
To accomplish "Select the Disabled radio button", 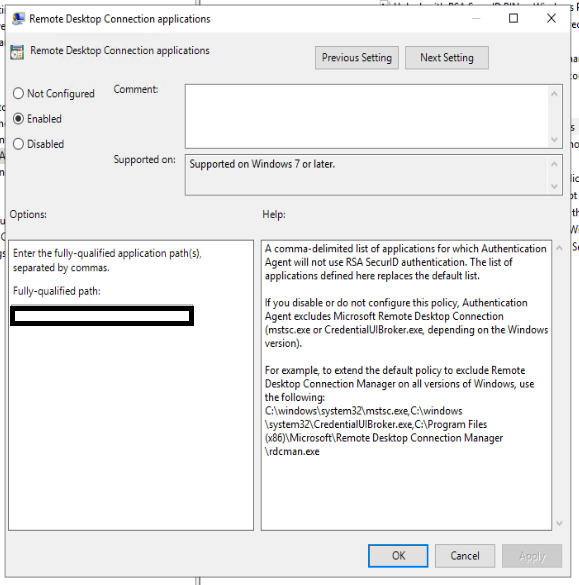I will (x=18, y=144).
